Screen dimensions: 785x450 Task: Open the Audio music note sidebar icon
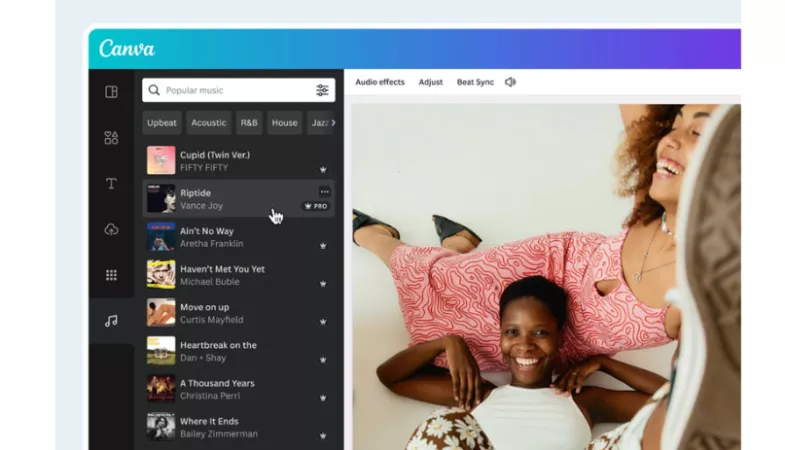click(x=111, y=320)
